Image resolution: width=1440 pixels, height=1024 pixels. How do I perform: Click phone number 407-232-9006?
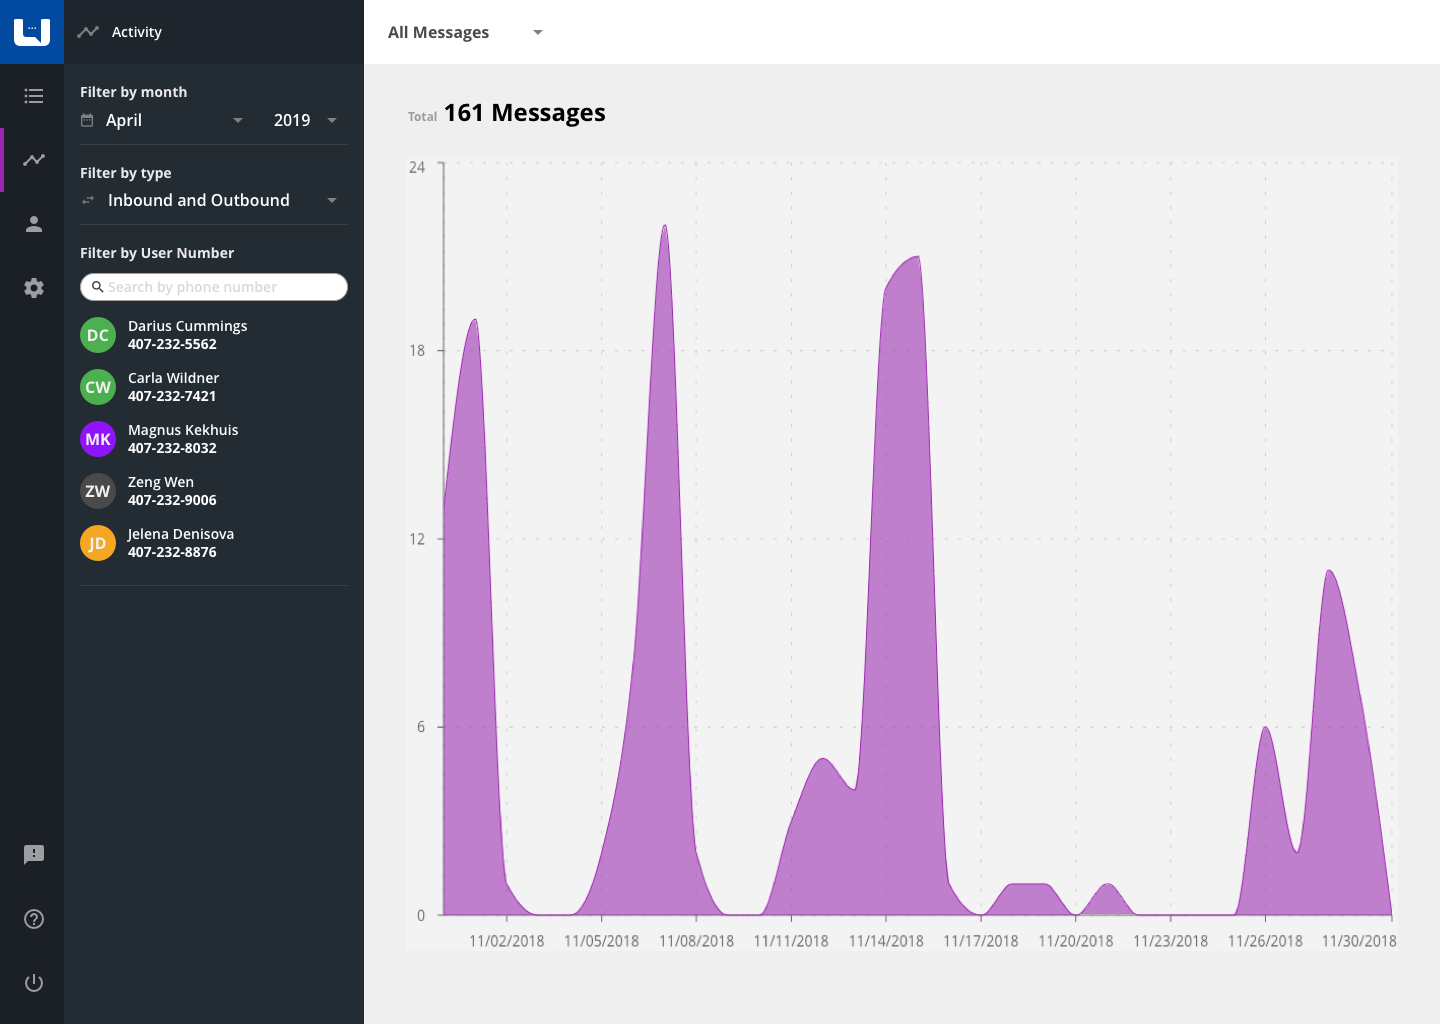pyautogui.click(x=172, y=500)
